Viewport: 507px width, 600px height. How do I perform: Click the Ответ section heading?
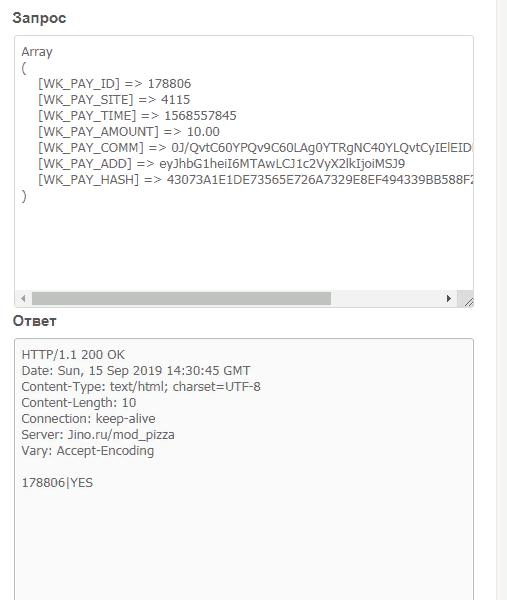(x=34, y=321)
